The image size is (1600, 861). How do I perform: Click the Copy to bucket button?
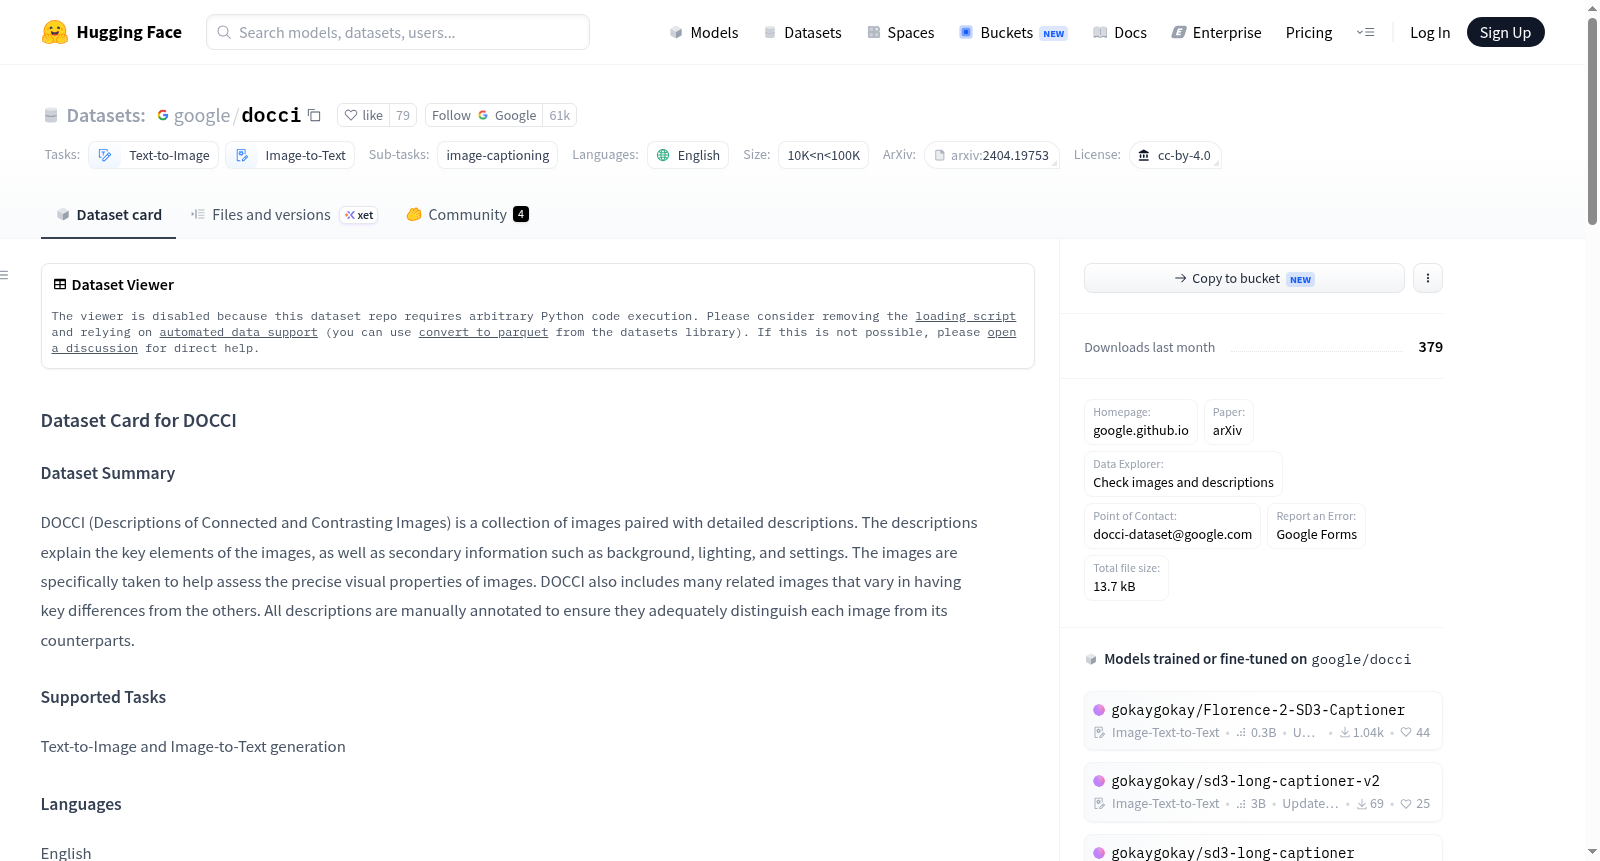click(1244, 278)
